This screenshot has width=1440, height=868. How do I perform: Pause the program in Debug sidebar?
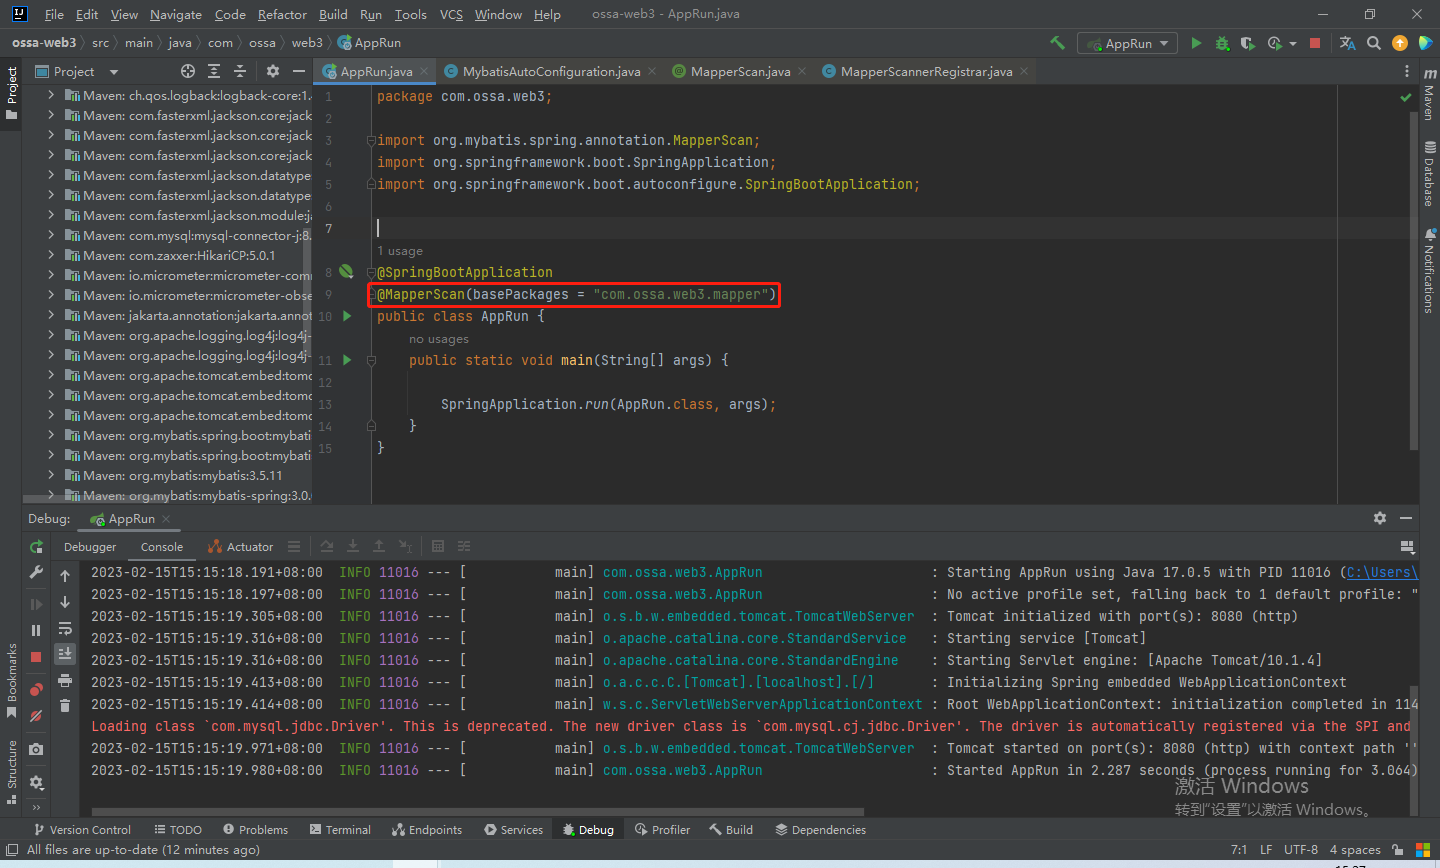(36, 630)
